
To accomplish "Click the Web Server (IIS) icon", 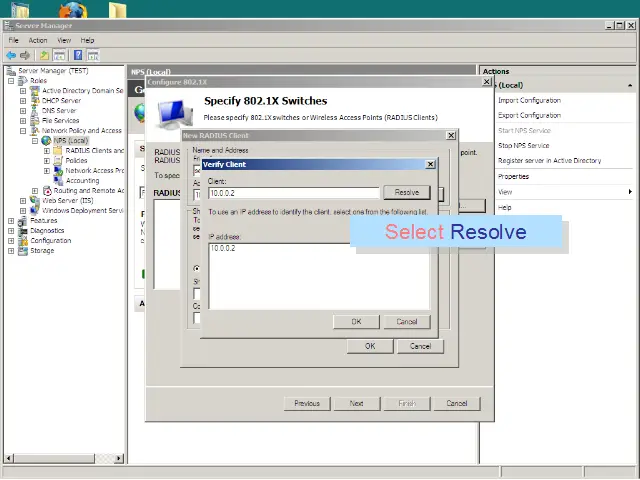I will pyautogui.click(x=35, y=200).
